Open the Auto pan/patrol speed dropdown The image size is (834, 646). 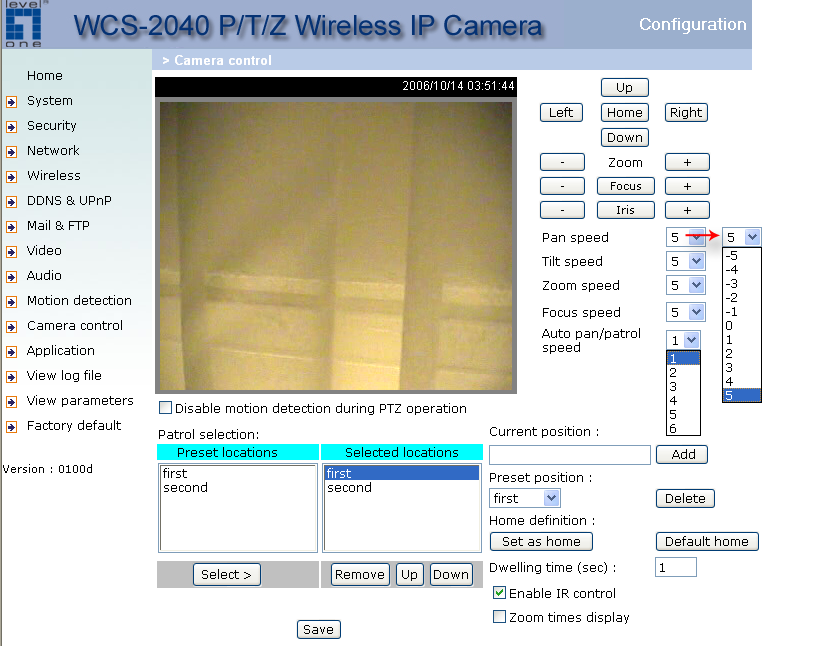[x=683, y=340]
